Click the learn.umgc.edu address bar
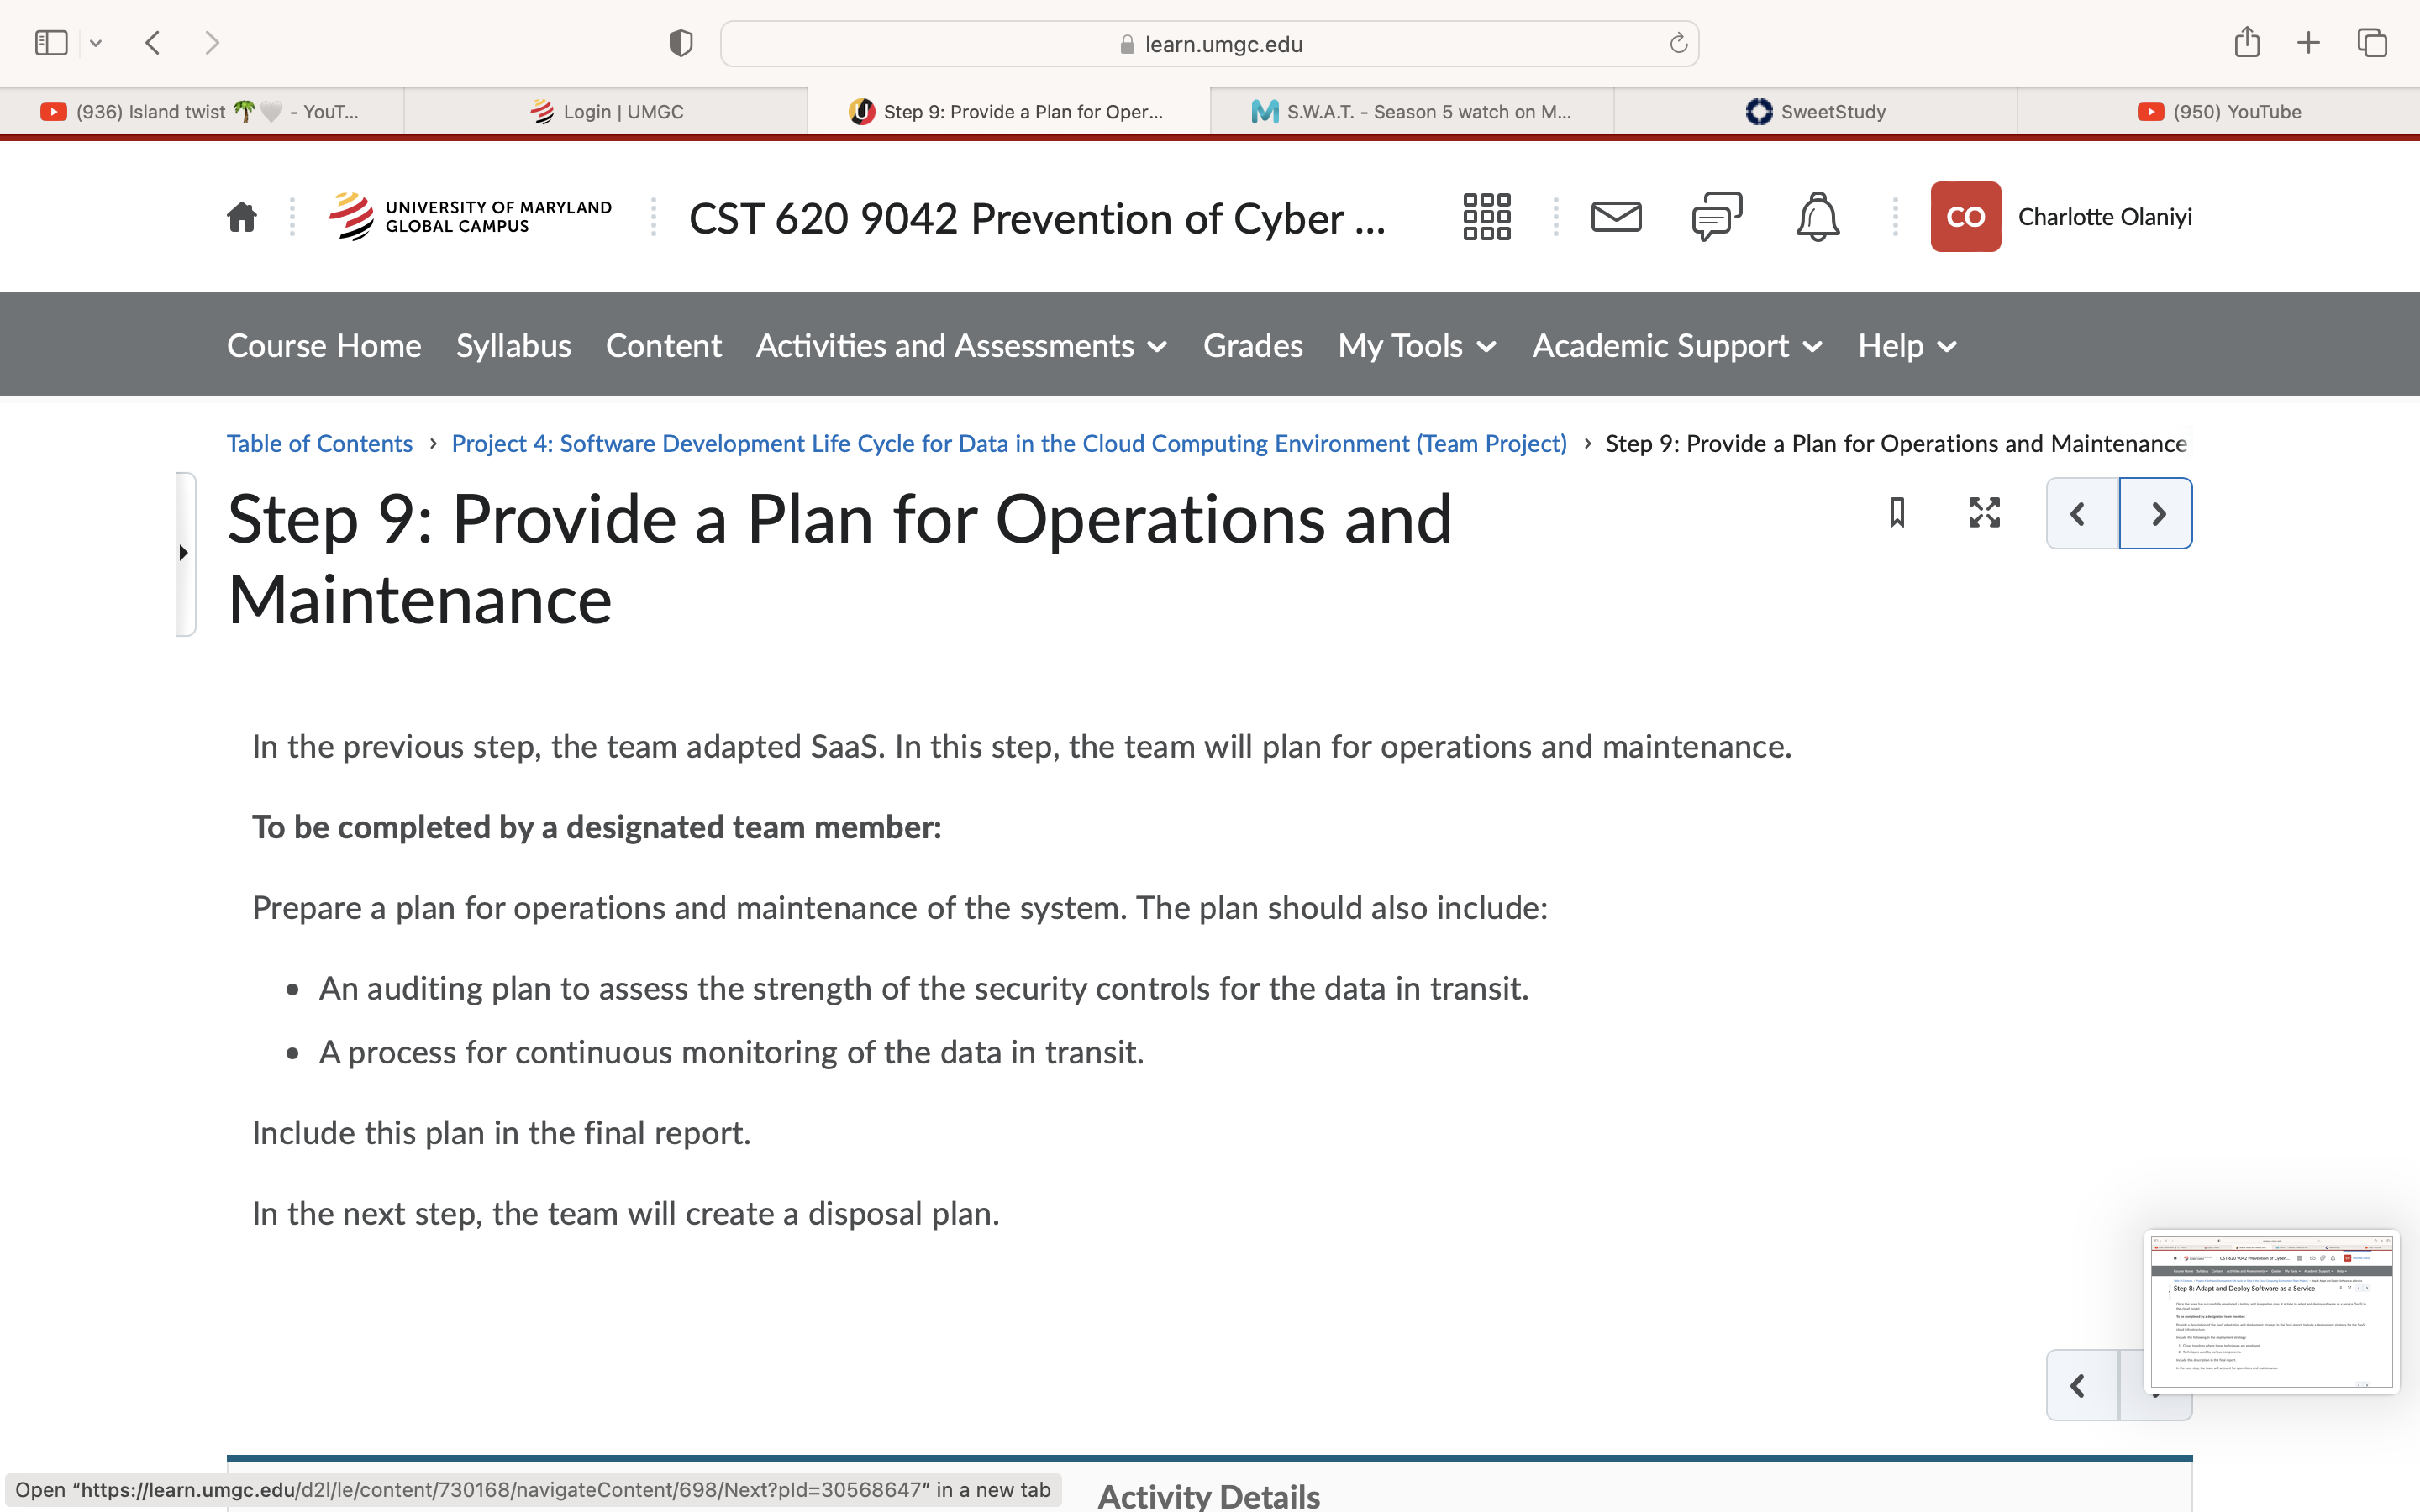The image size is (2420, 1512). pyautogui.click(x=1209, y=44)
